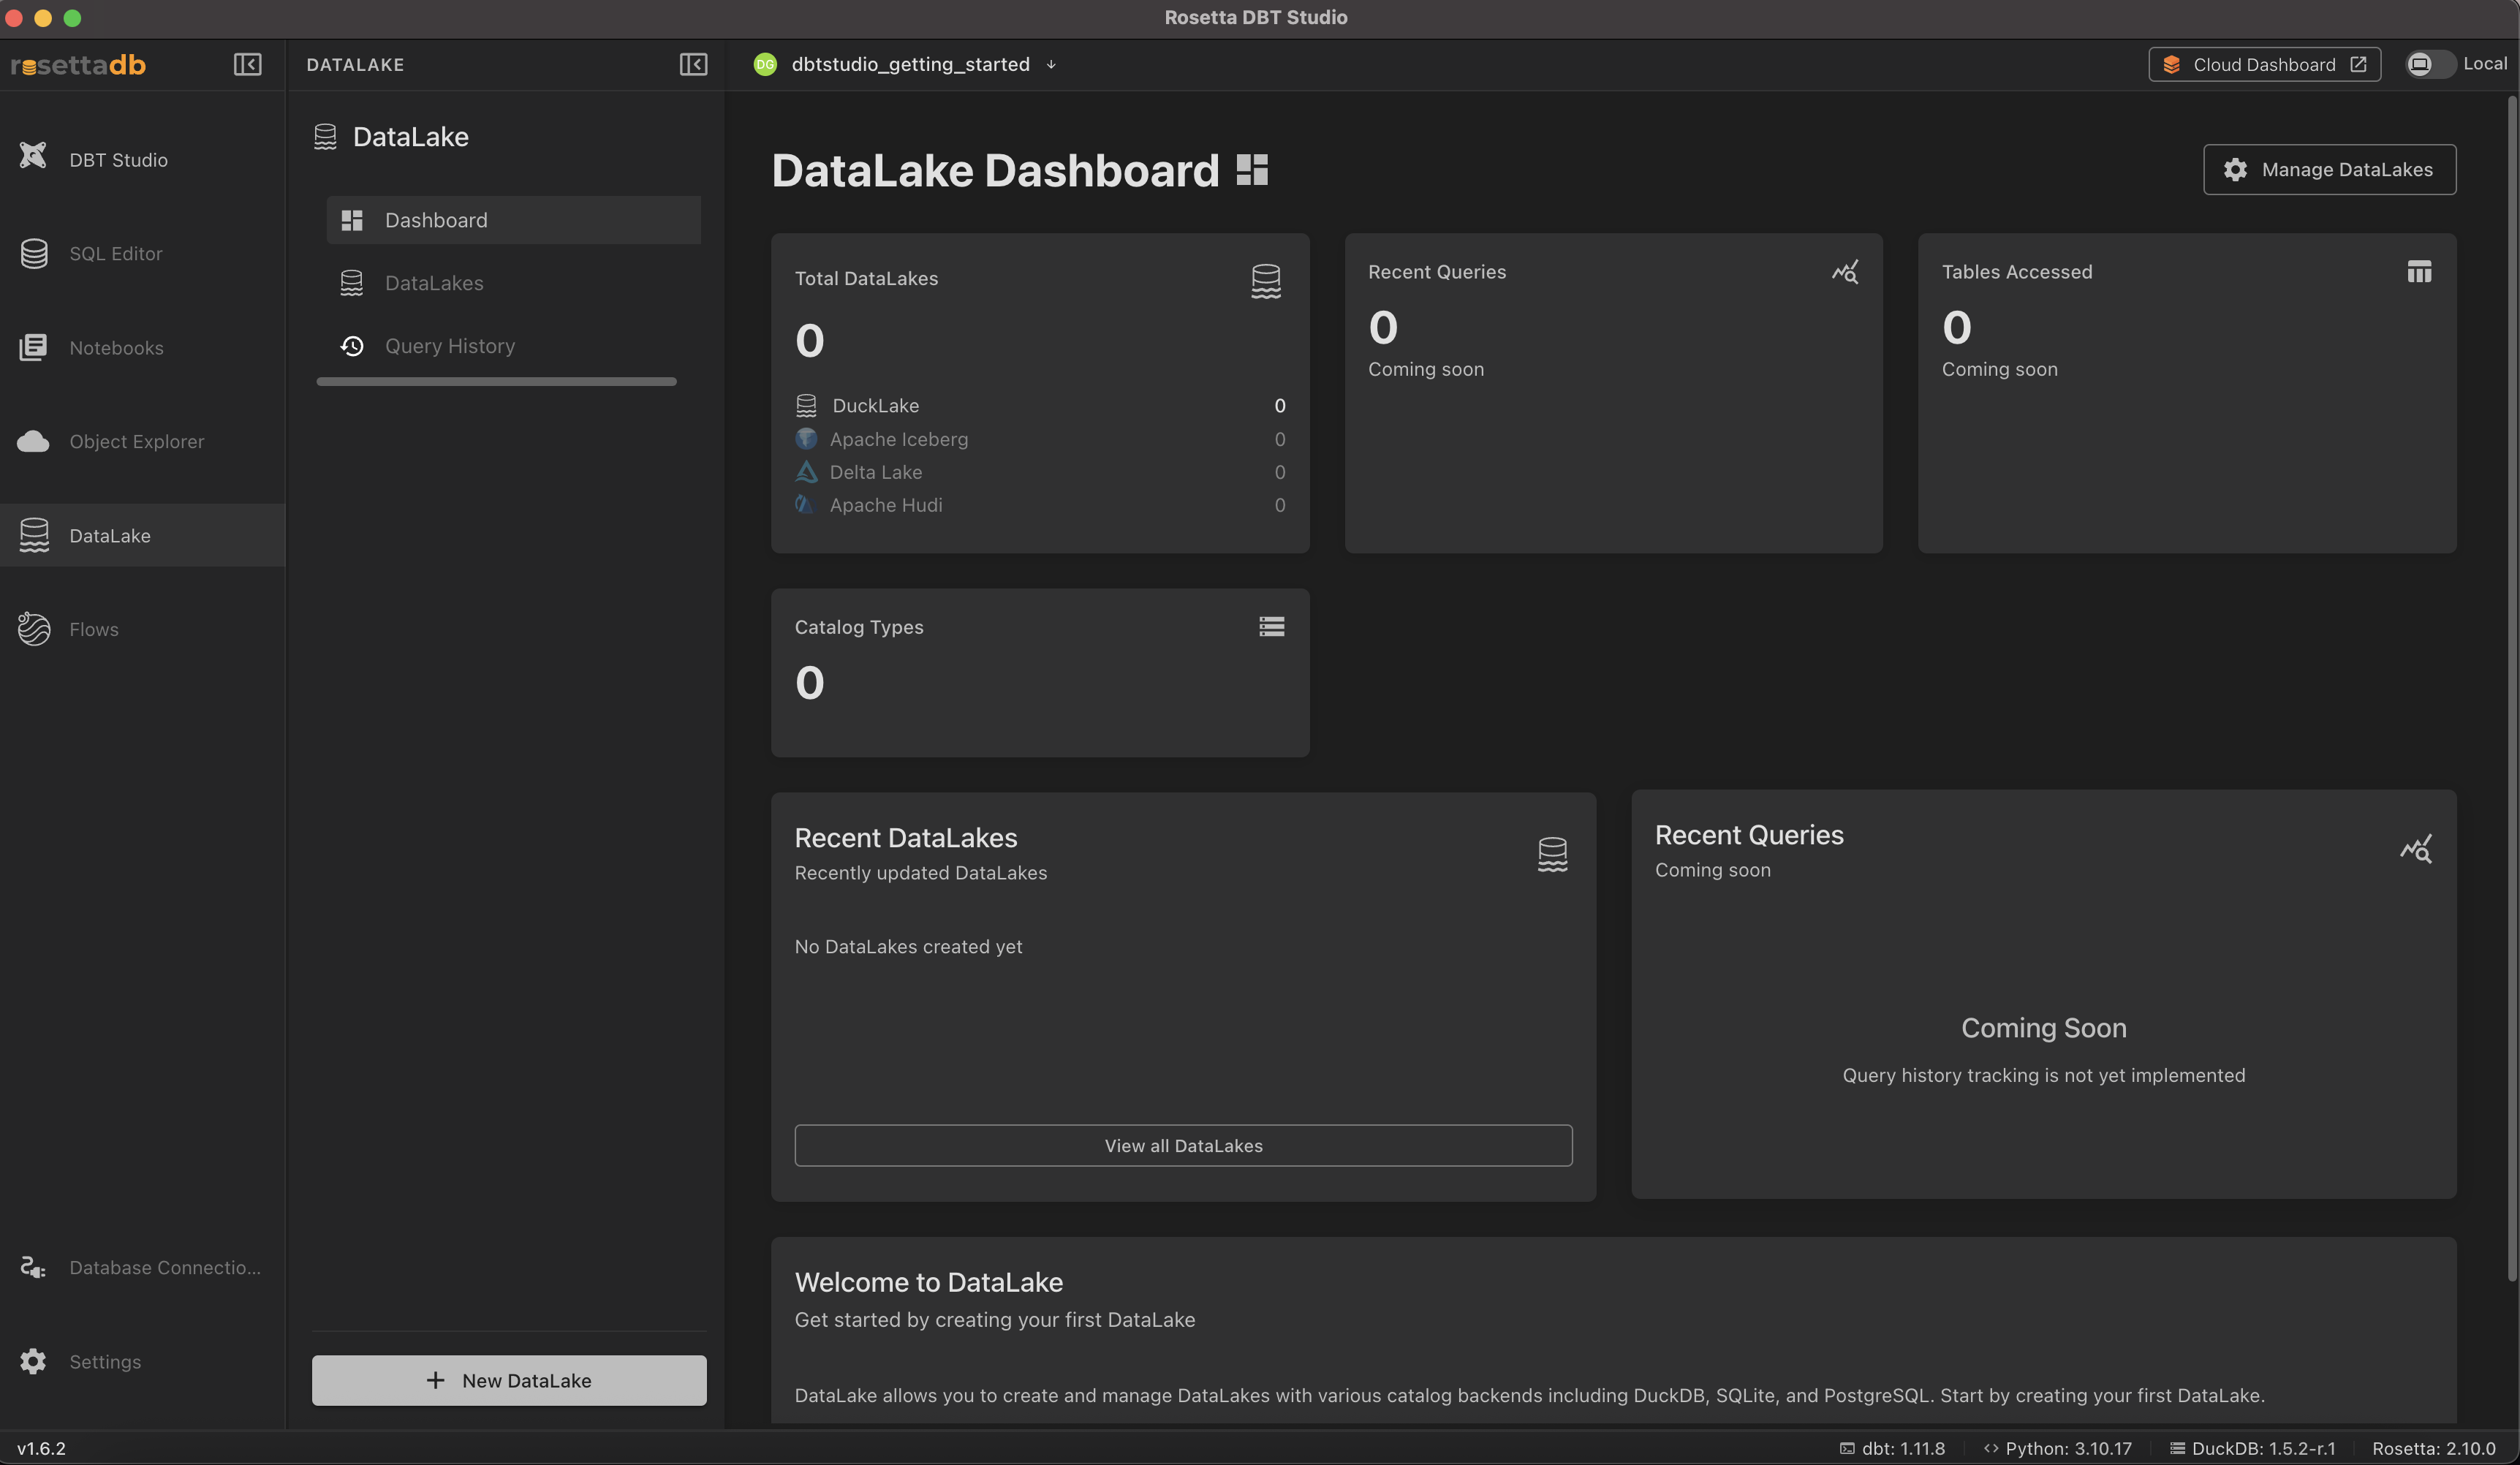Click the top Recent Queries card chart icon

click(x=1845, y=271)
